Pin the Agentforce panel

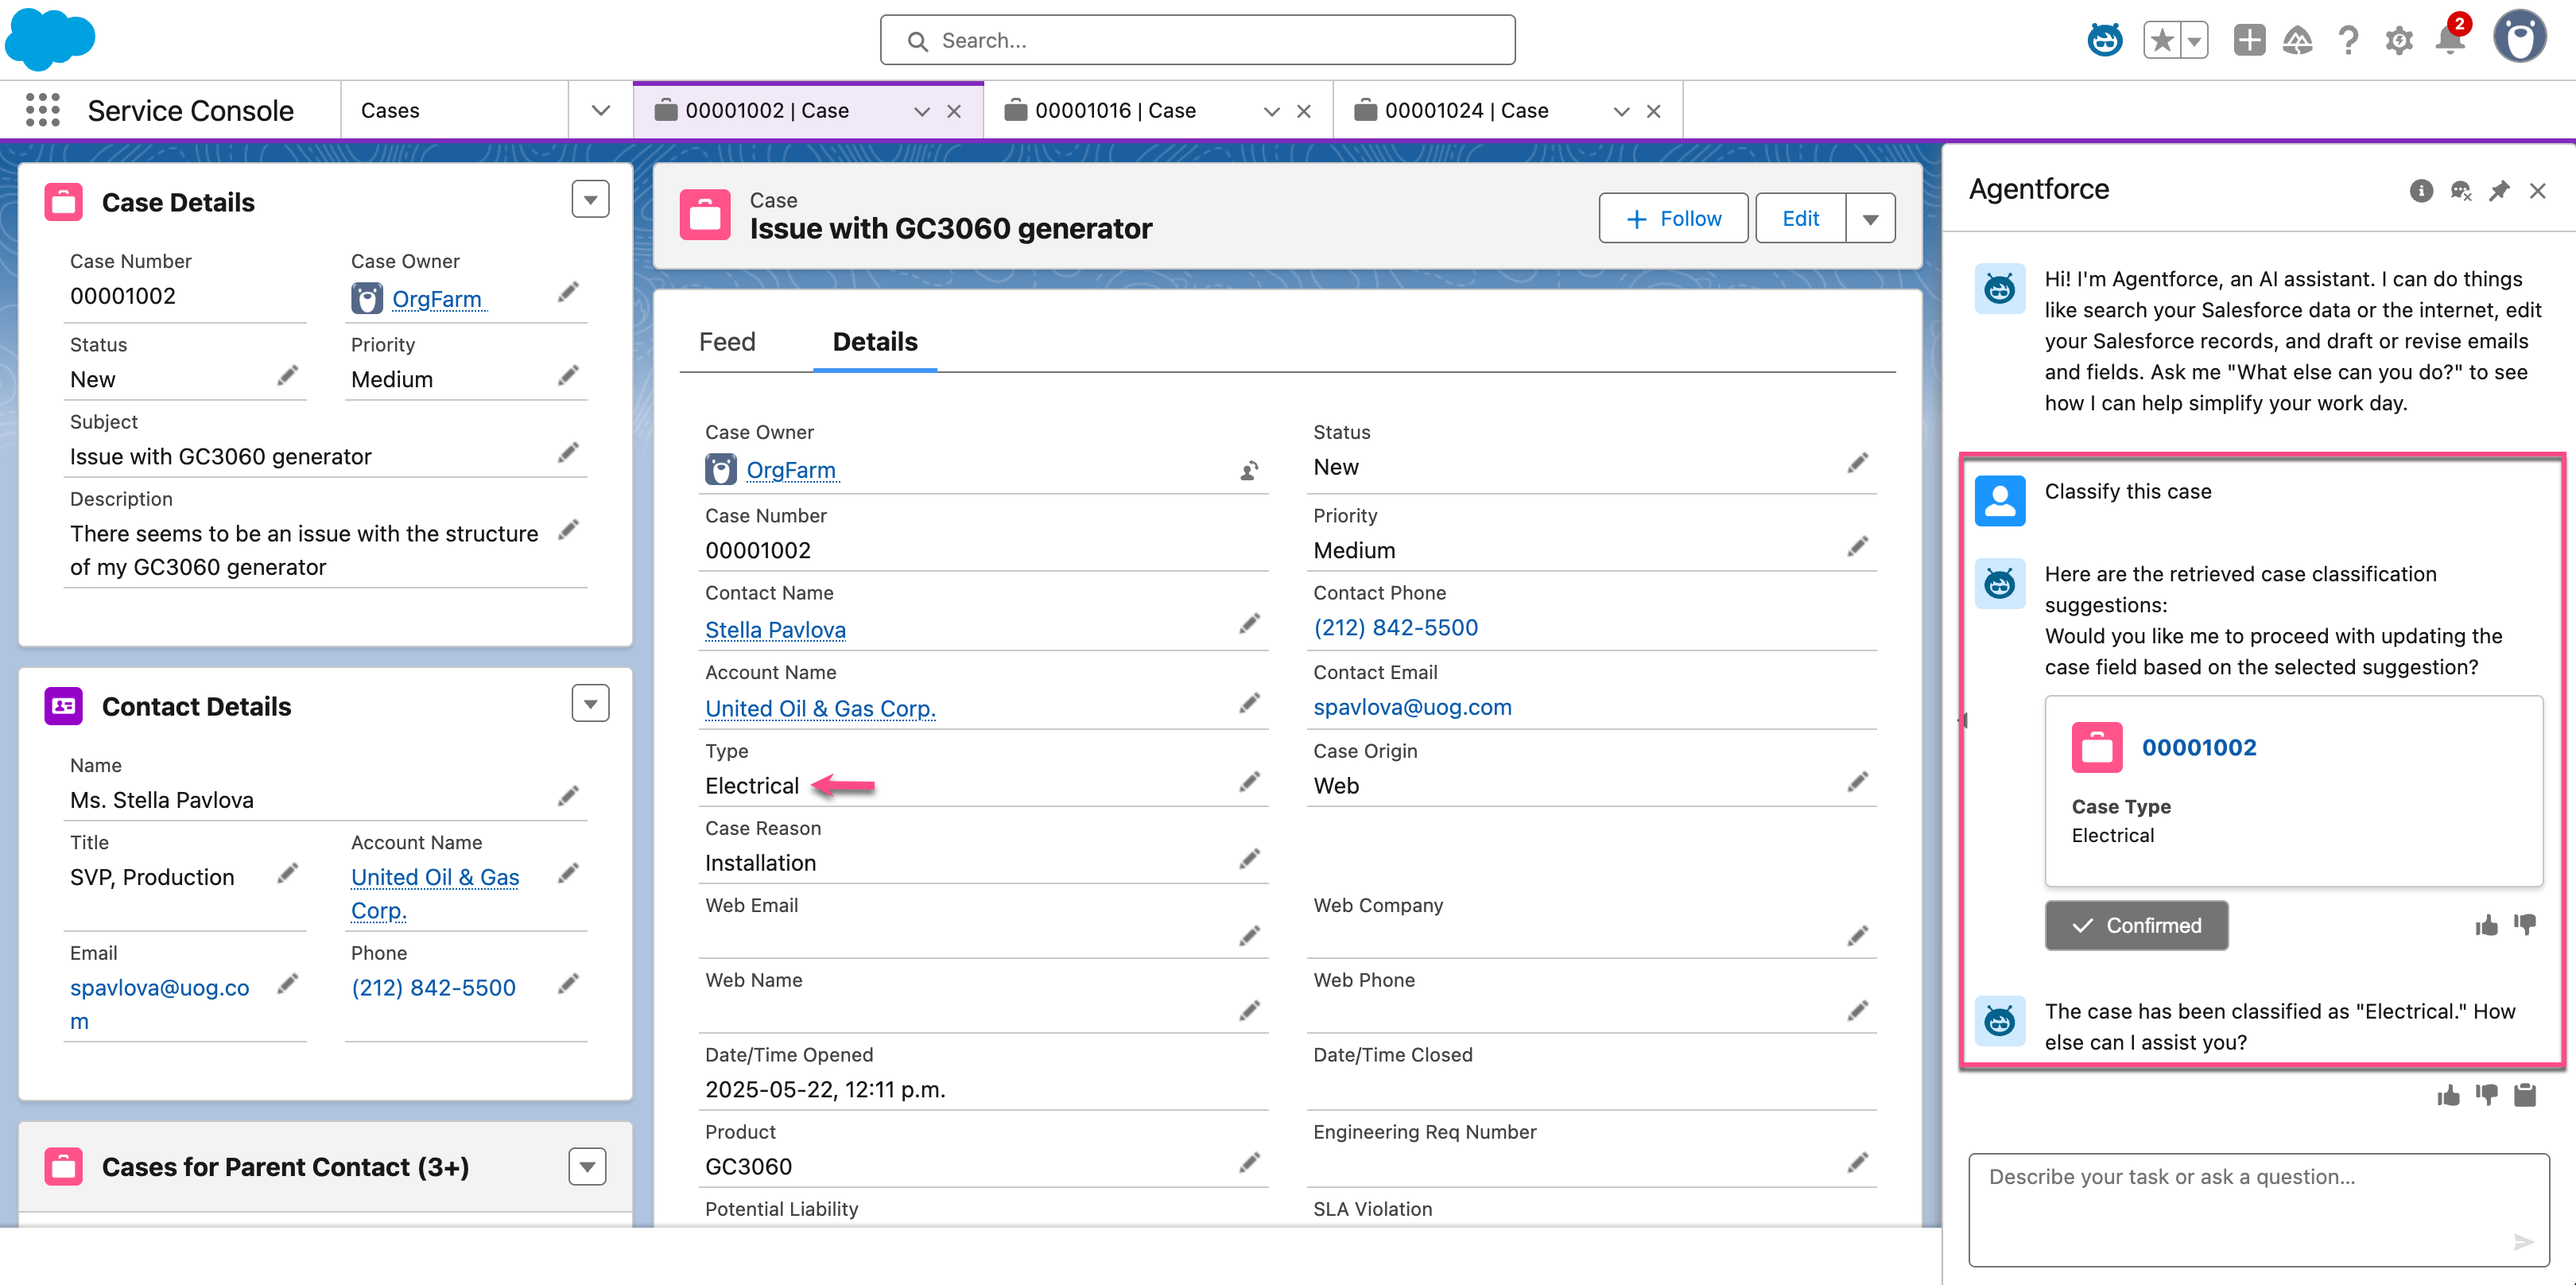pos(2499,190)
